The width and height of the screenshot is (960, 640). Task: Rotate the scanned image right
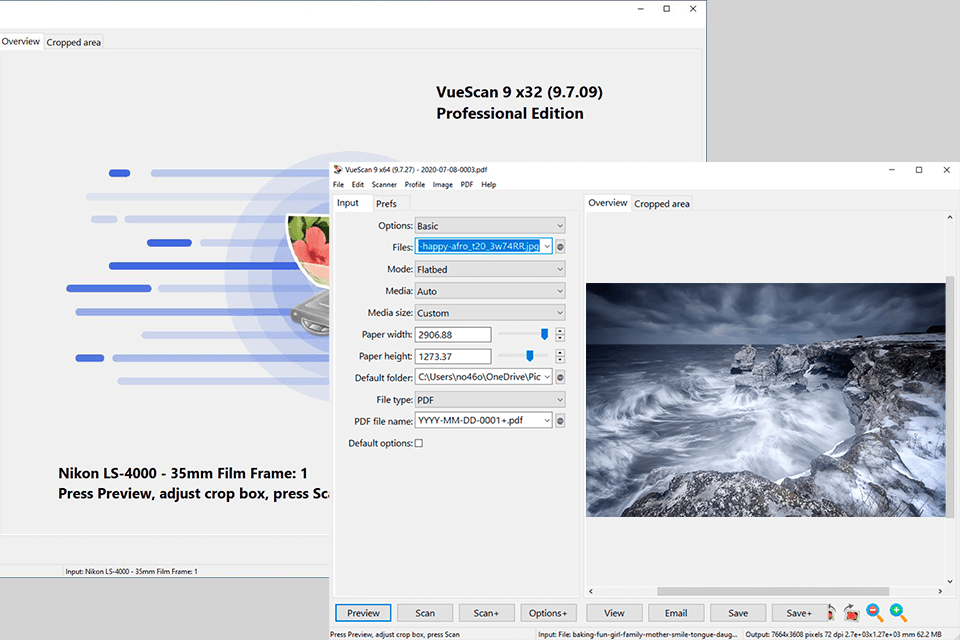[852, 613]
